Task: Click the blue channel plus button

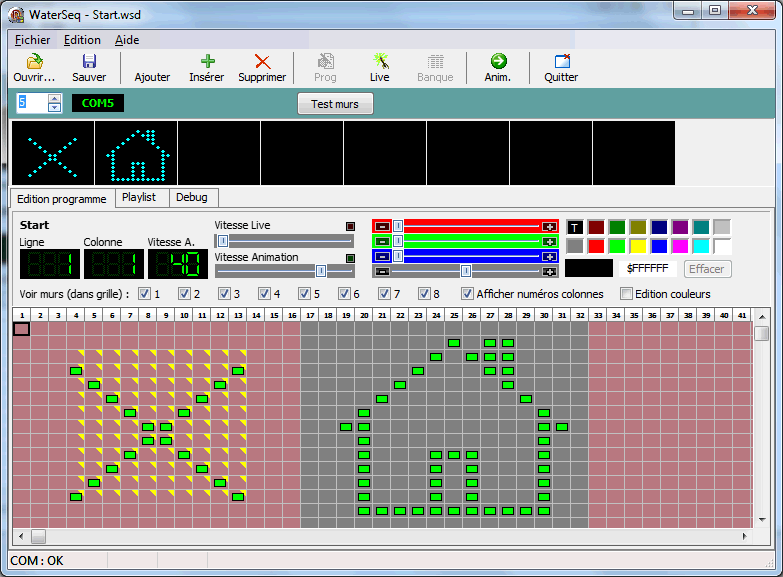Action: click(x=549, y=256)
